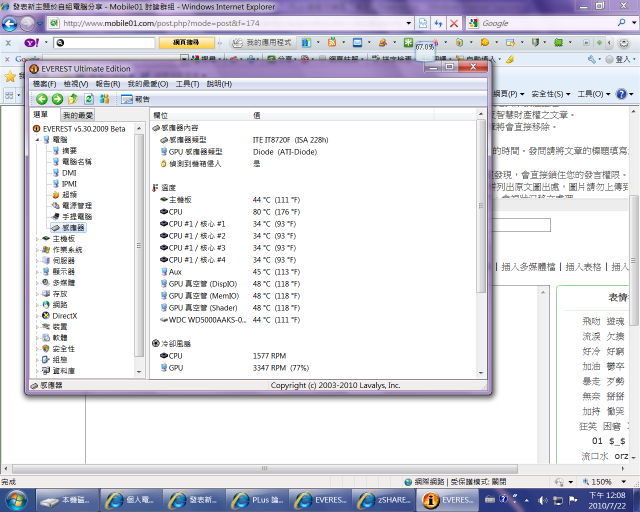Switch to the 選單 menu tab
Screen dimensions: 640x512
point(41,114)
